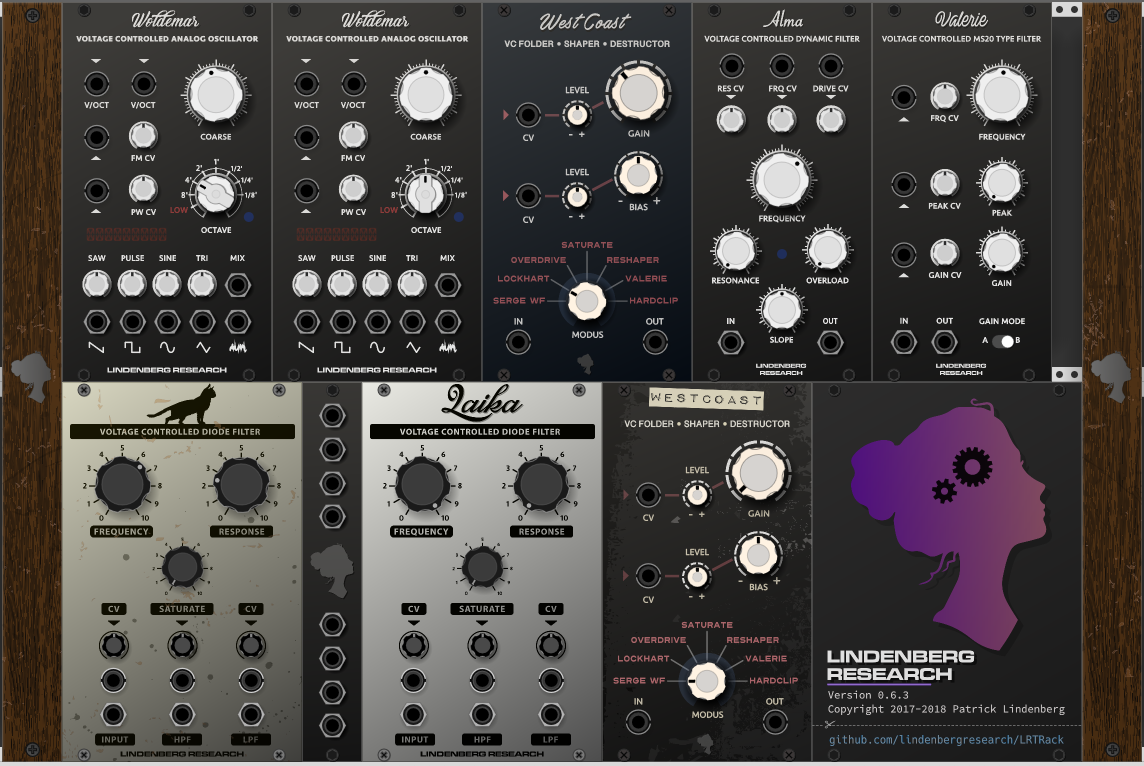Click the FM CV knob on left Woldemar
The height and width of the screenshot is (766, 1144).
point(143,136)
